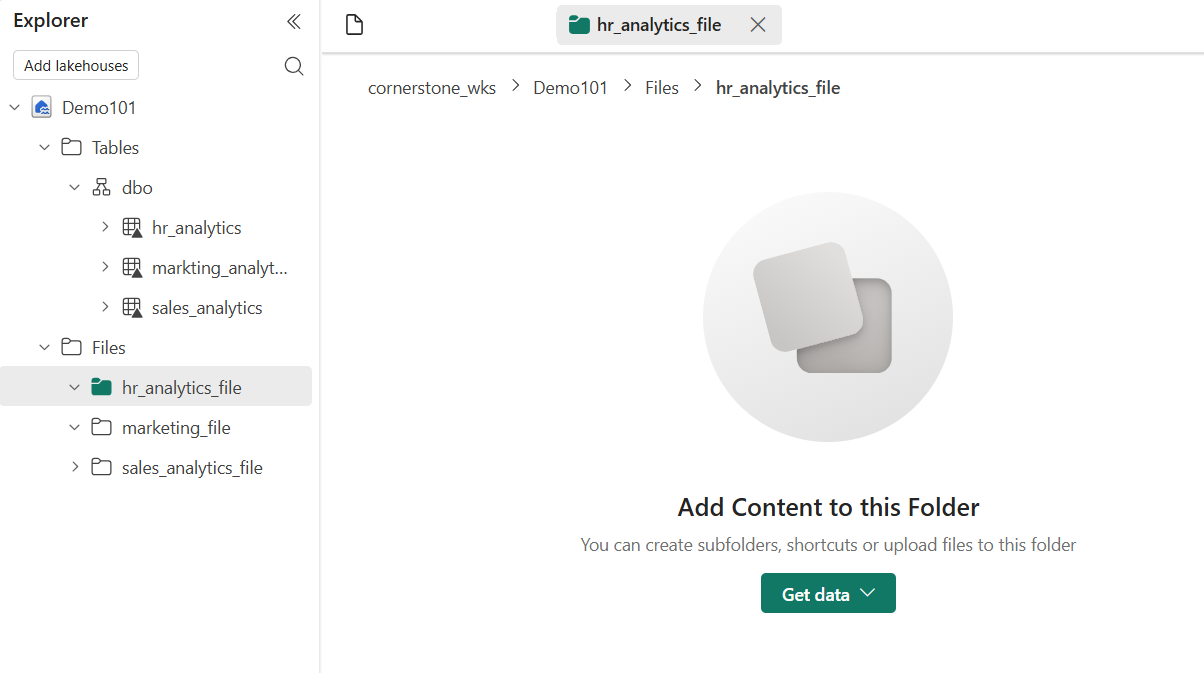Click the hr_analytics table icon
The width and height of the screenshot is (1204, 673).
coord(132,228)
